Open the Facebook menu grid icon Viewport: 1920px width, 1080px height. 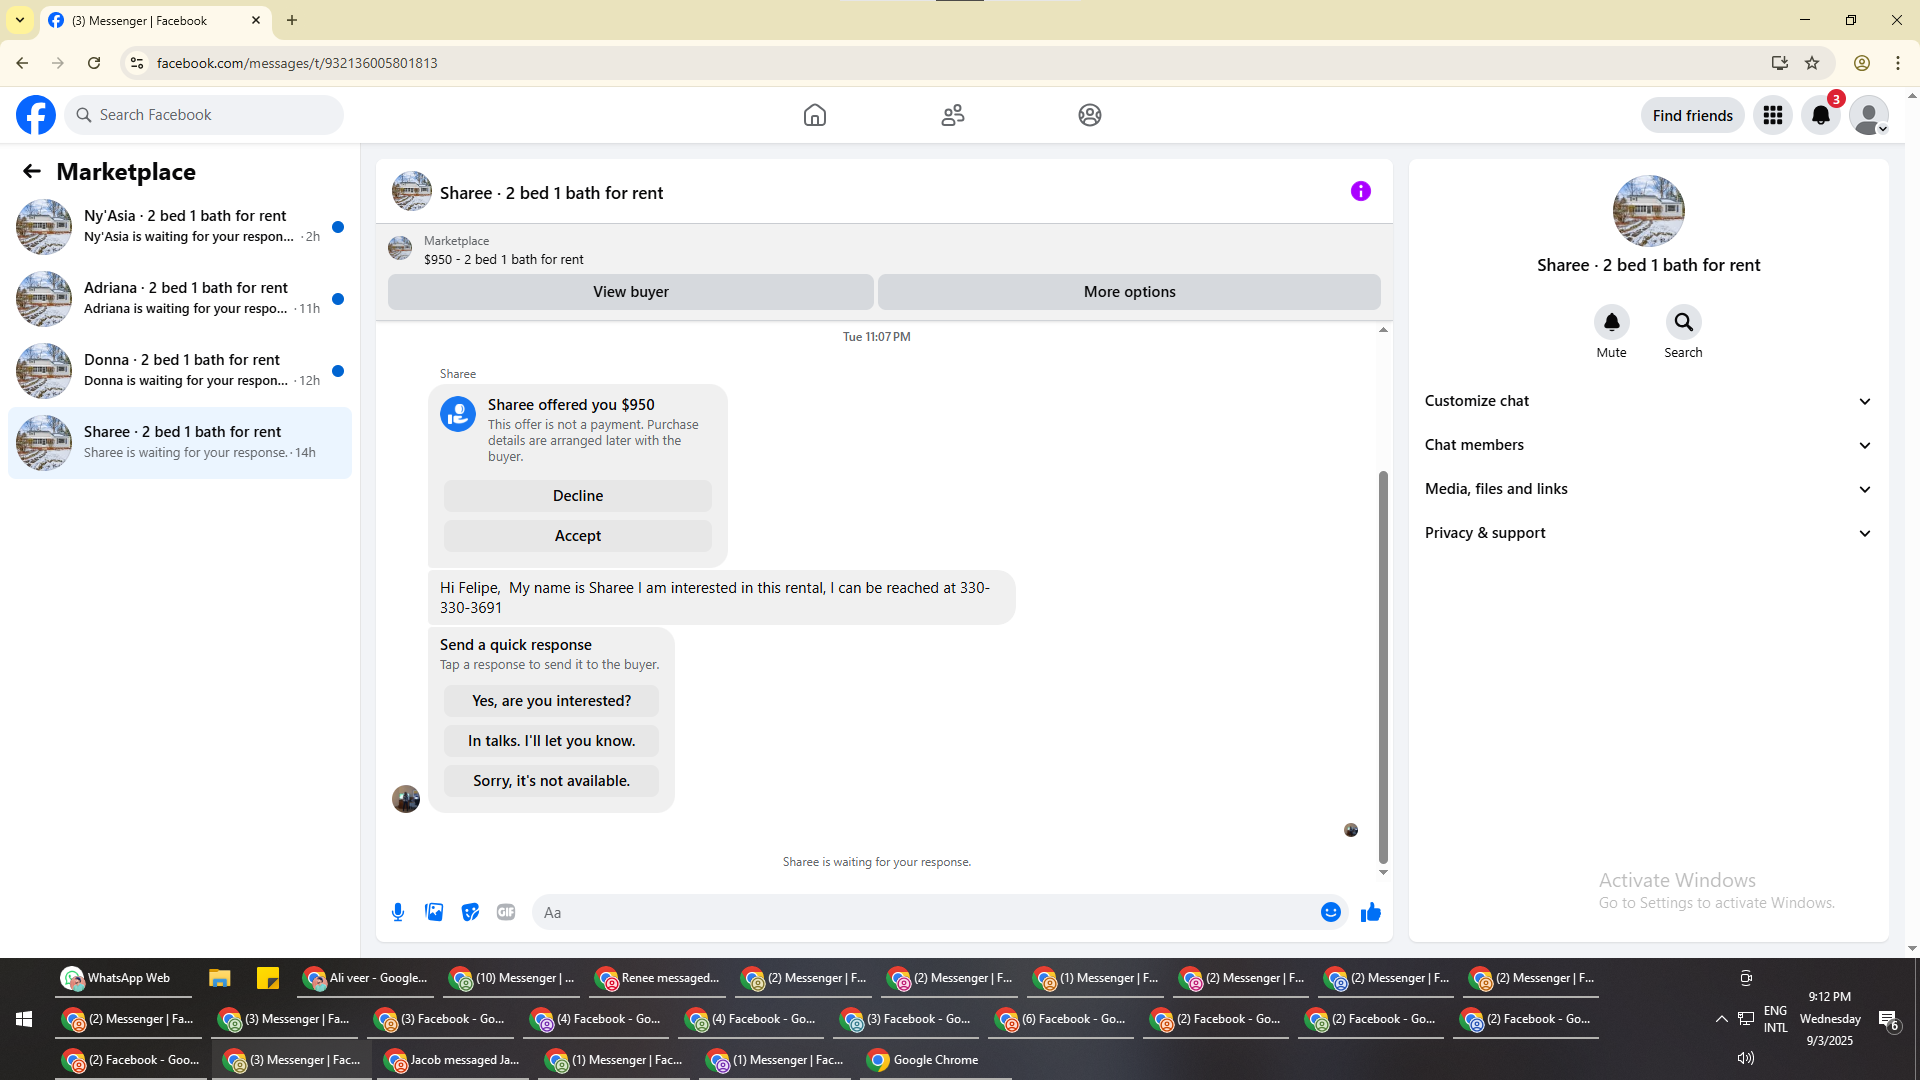click(1773, 115)
